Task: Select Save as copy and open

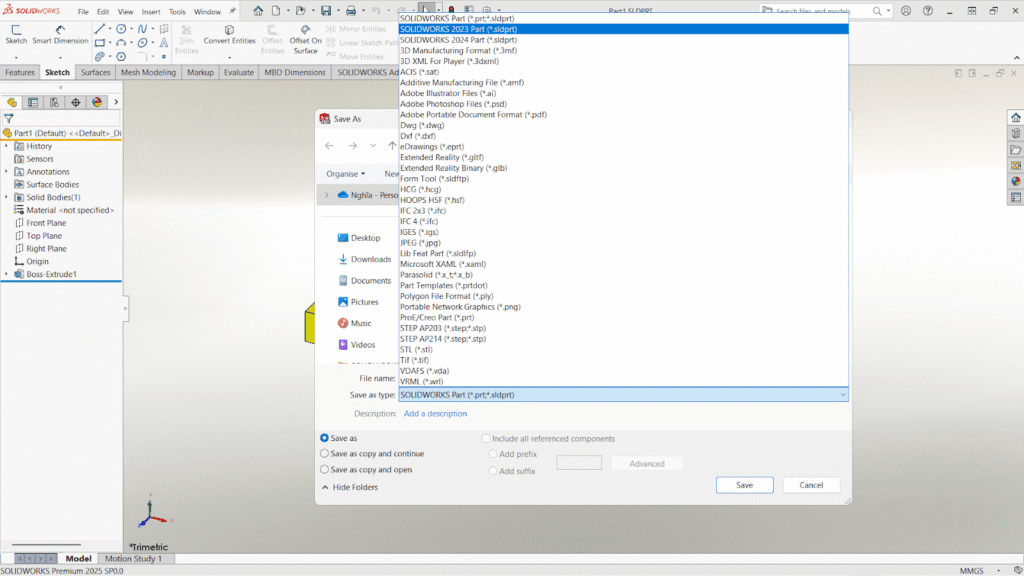Action: tap(325, 469)
